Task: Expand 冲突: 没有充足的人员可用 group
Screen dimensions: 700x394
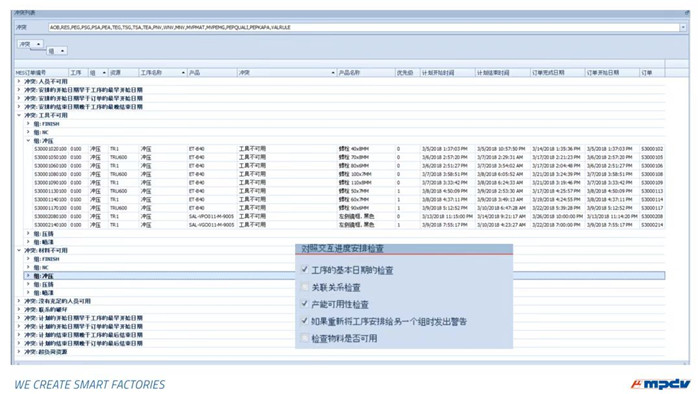Action: click(x=19, y=301)
